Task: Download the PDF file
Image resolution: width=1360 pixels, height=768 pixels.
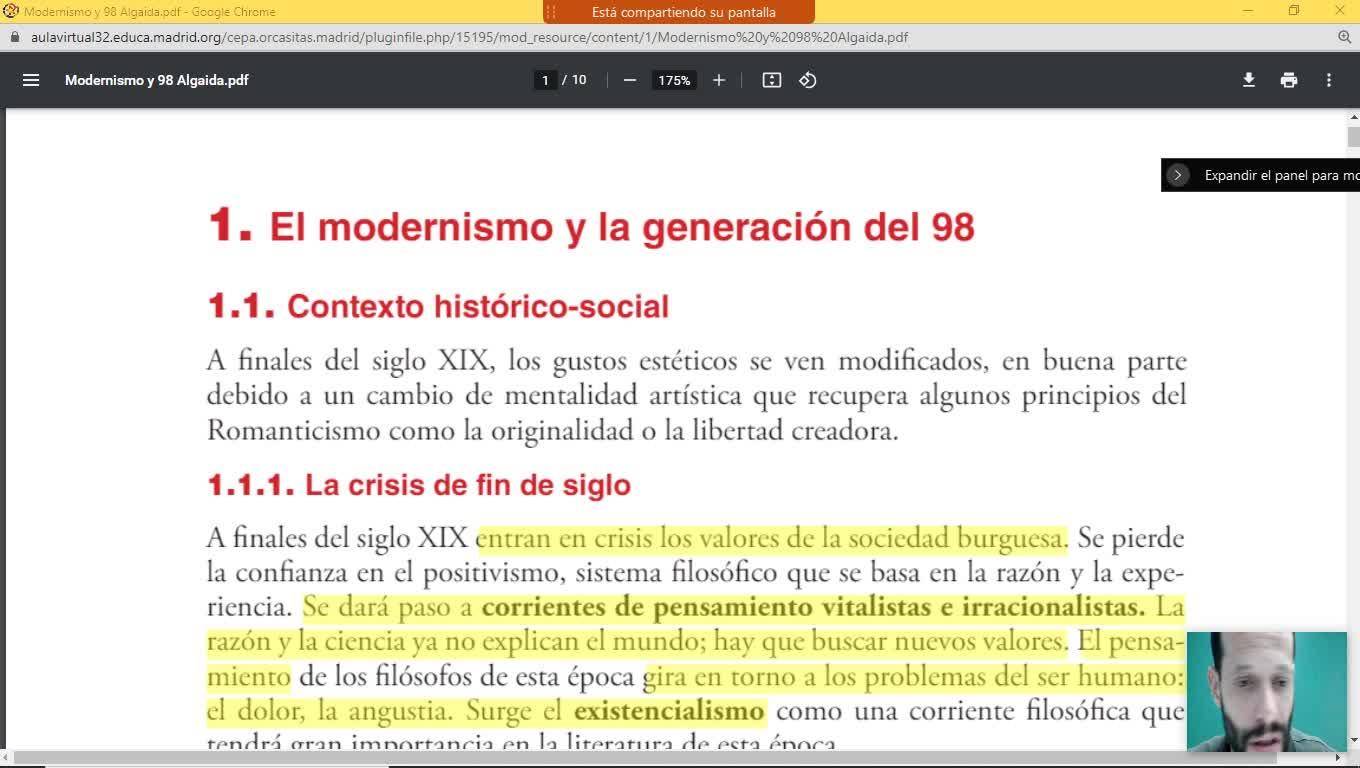Action: (x=1249, y=80)
